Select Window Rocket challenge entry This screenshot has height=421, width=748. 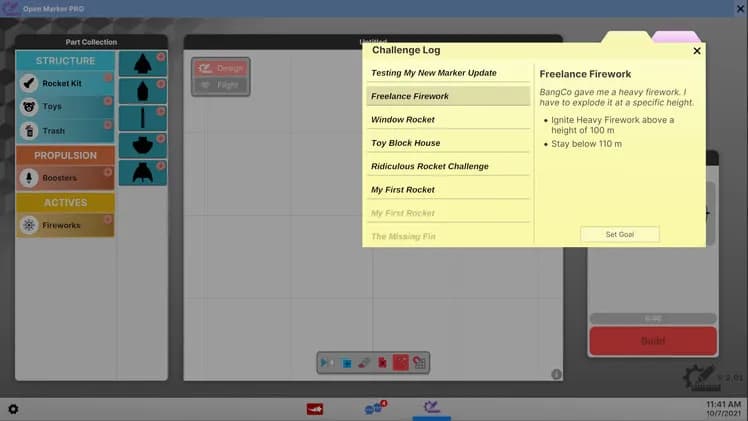448,120
